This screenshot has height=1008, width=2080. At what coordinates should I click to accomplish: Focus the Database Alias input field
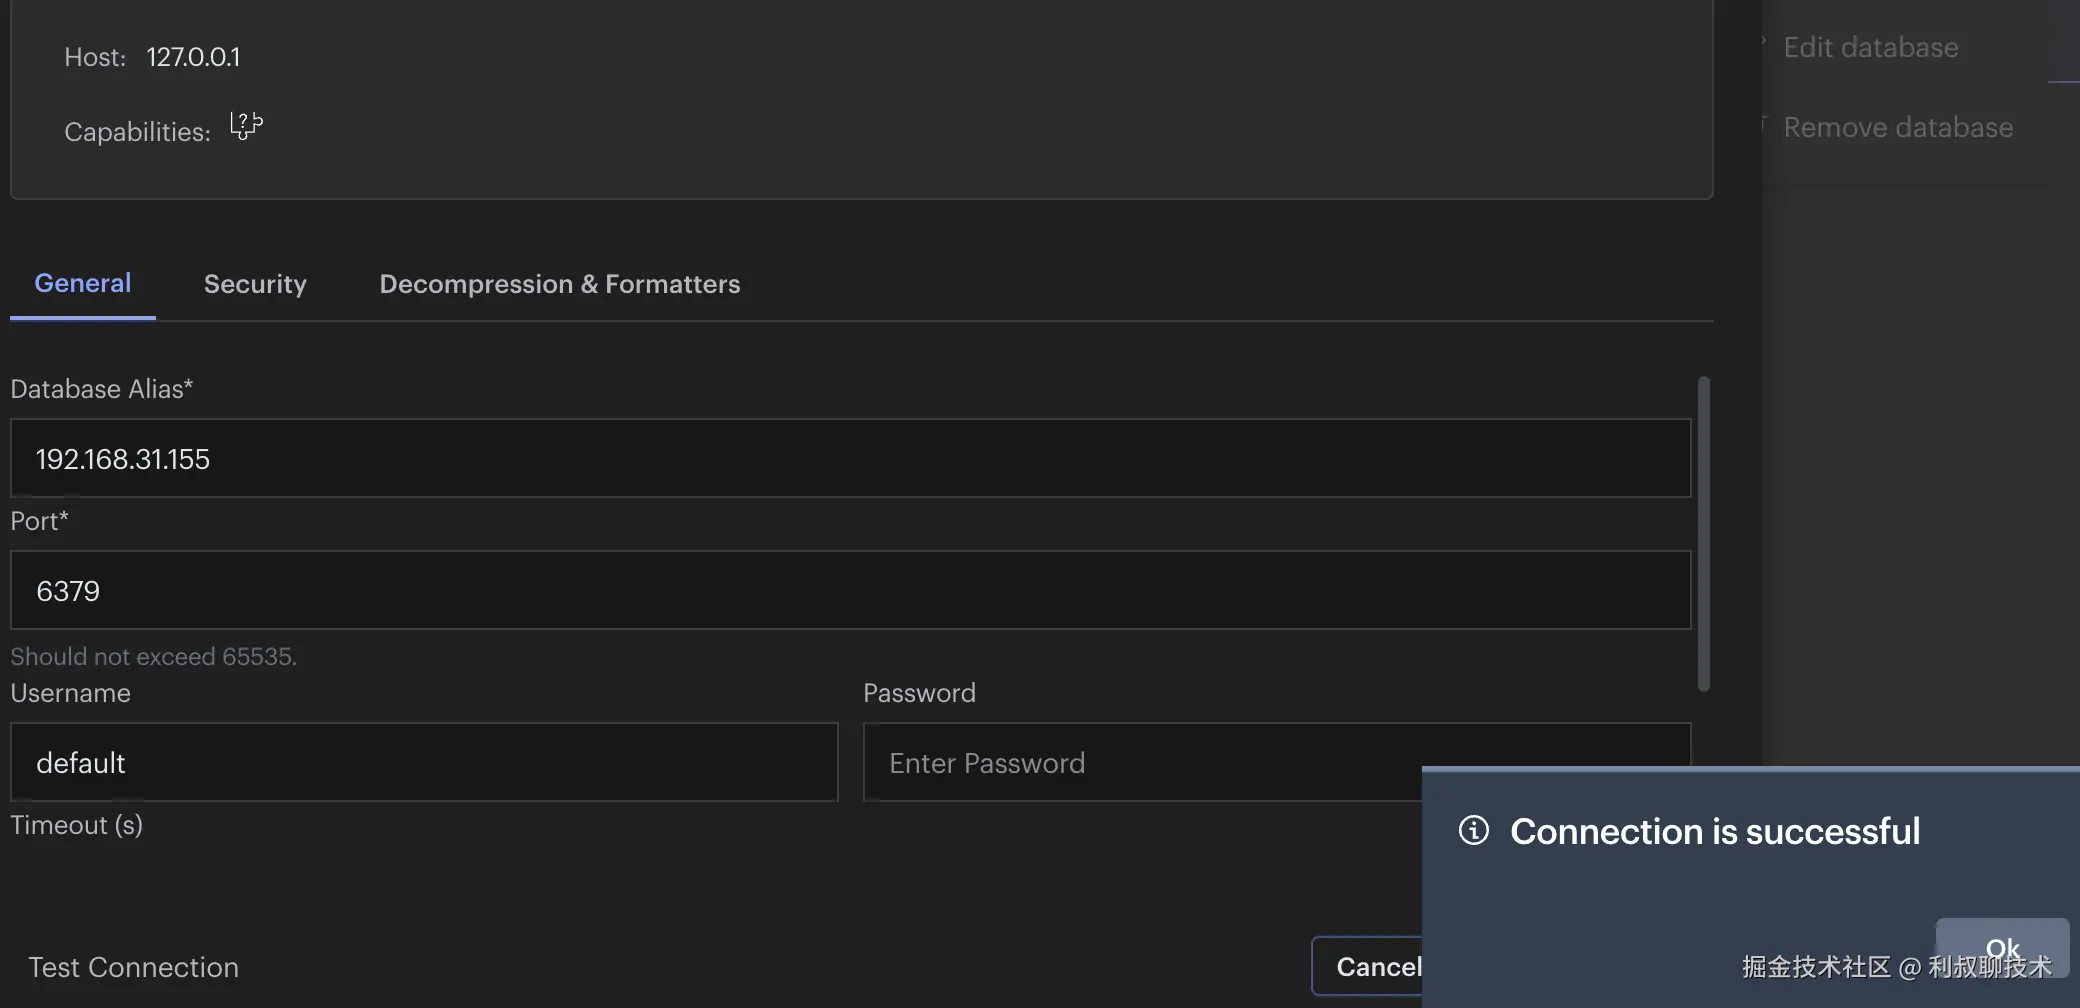click(x=850, y=459)
